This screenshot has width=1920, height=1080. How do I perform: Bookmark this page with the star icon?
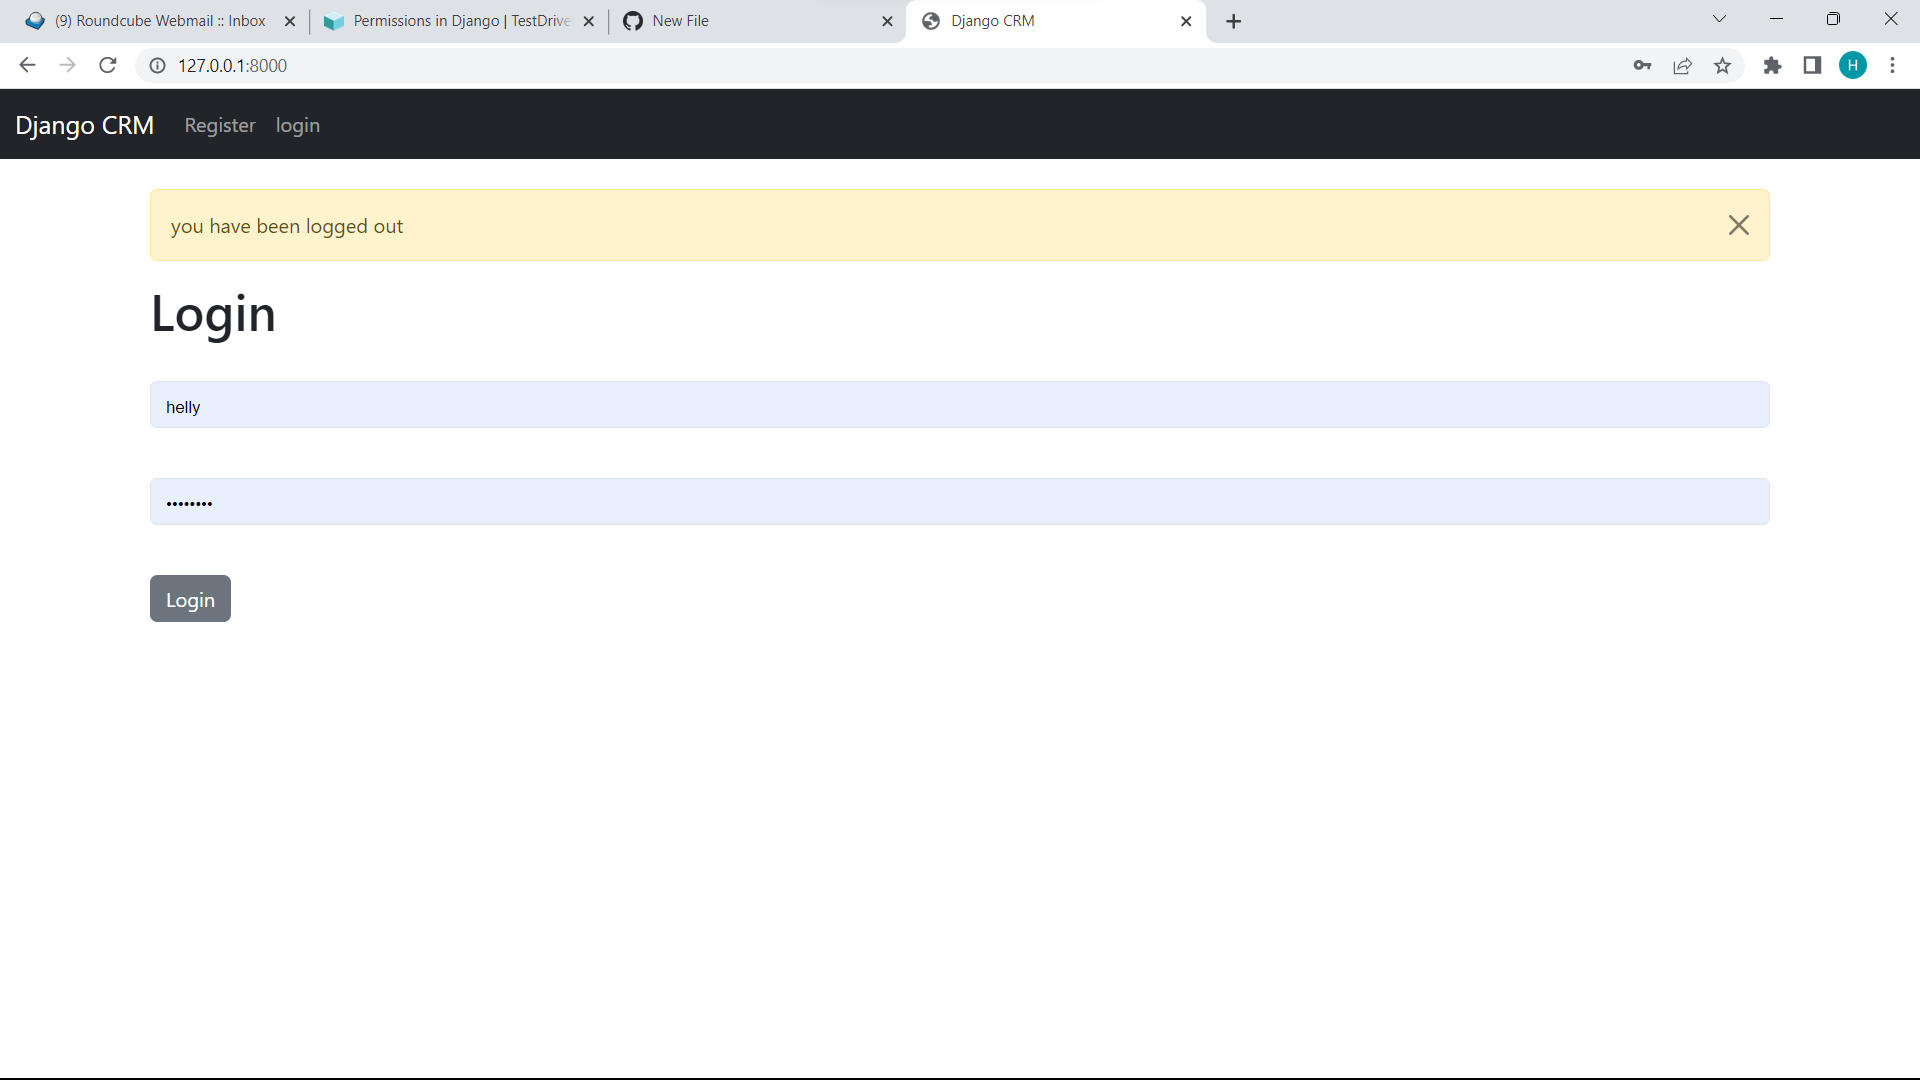pyautogui.click(x=1722, y=66)
